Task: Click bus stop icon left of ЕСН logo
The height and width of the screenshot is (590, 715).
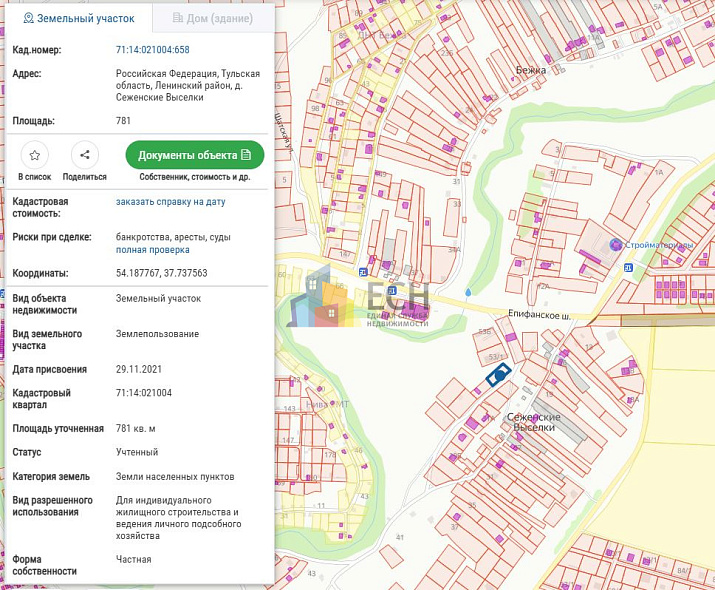Action: pos(363,272)
